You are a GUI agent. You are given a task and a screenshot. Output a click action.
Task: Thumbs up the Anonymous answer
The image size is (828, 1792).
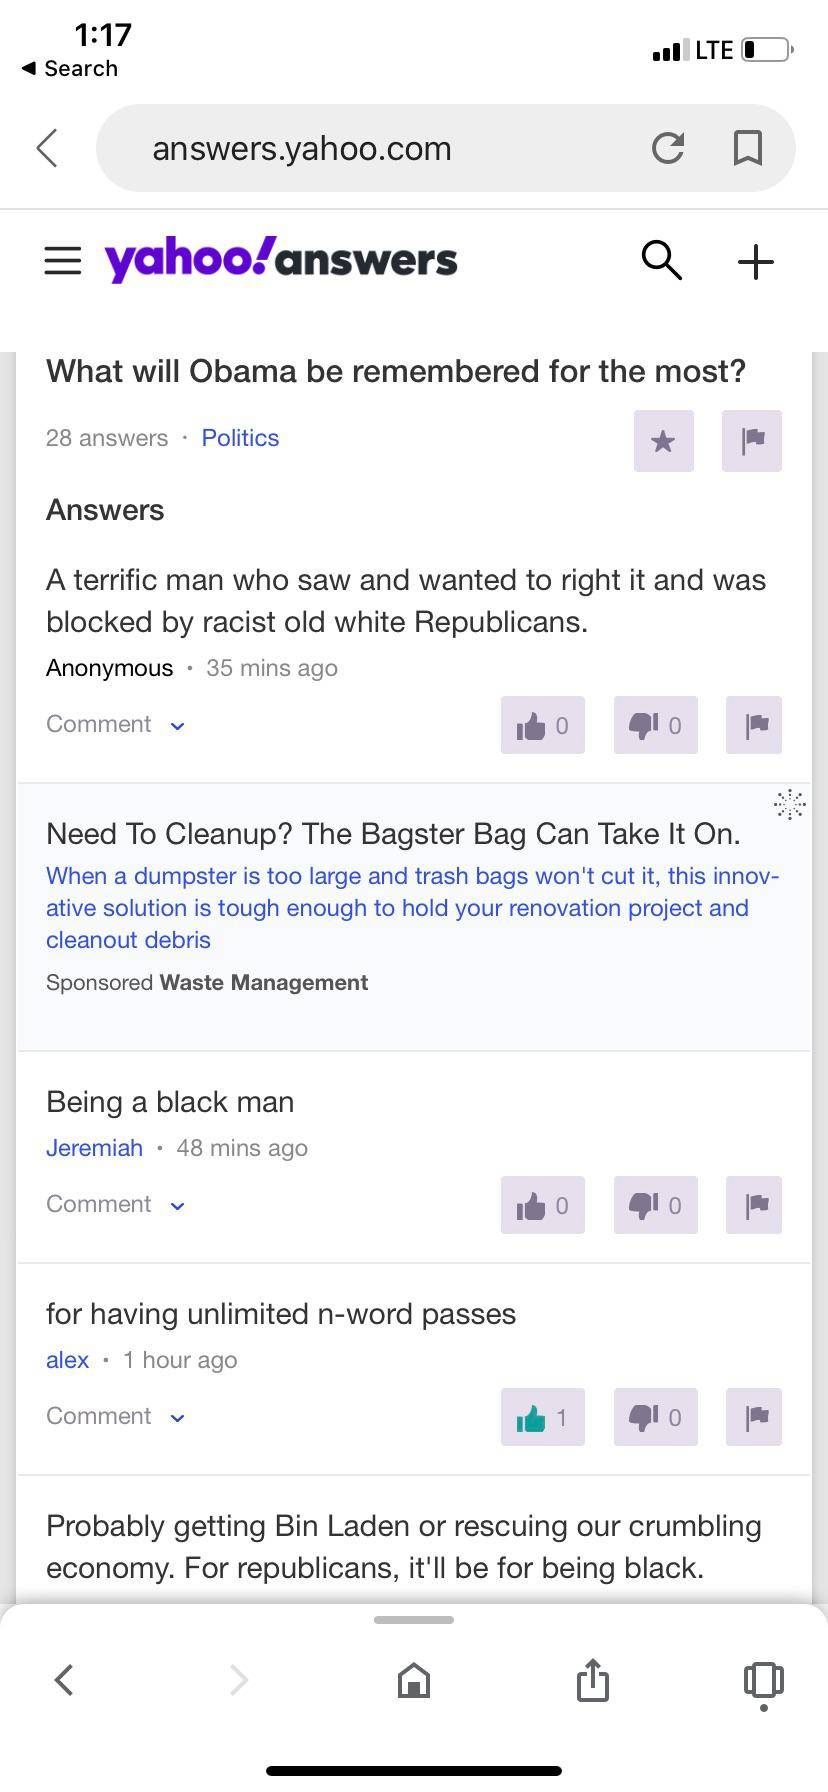pos(542,725)
